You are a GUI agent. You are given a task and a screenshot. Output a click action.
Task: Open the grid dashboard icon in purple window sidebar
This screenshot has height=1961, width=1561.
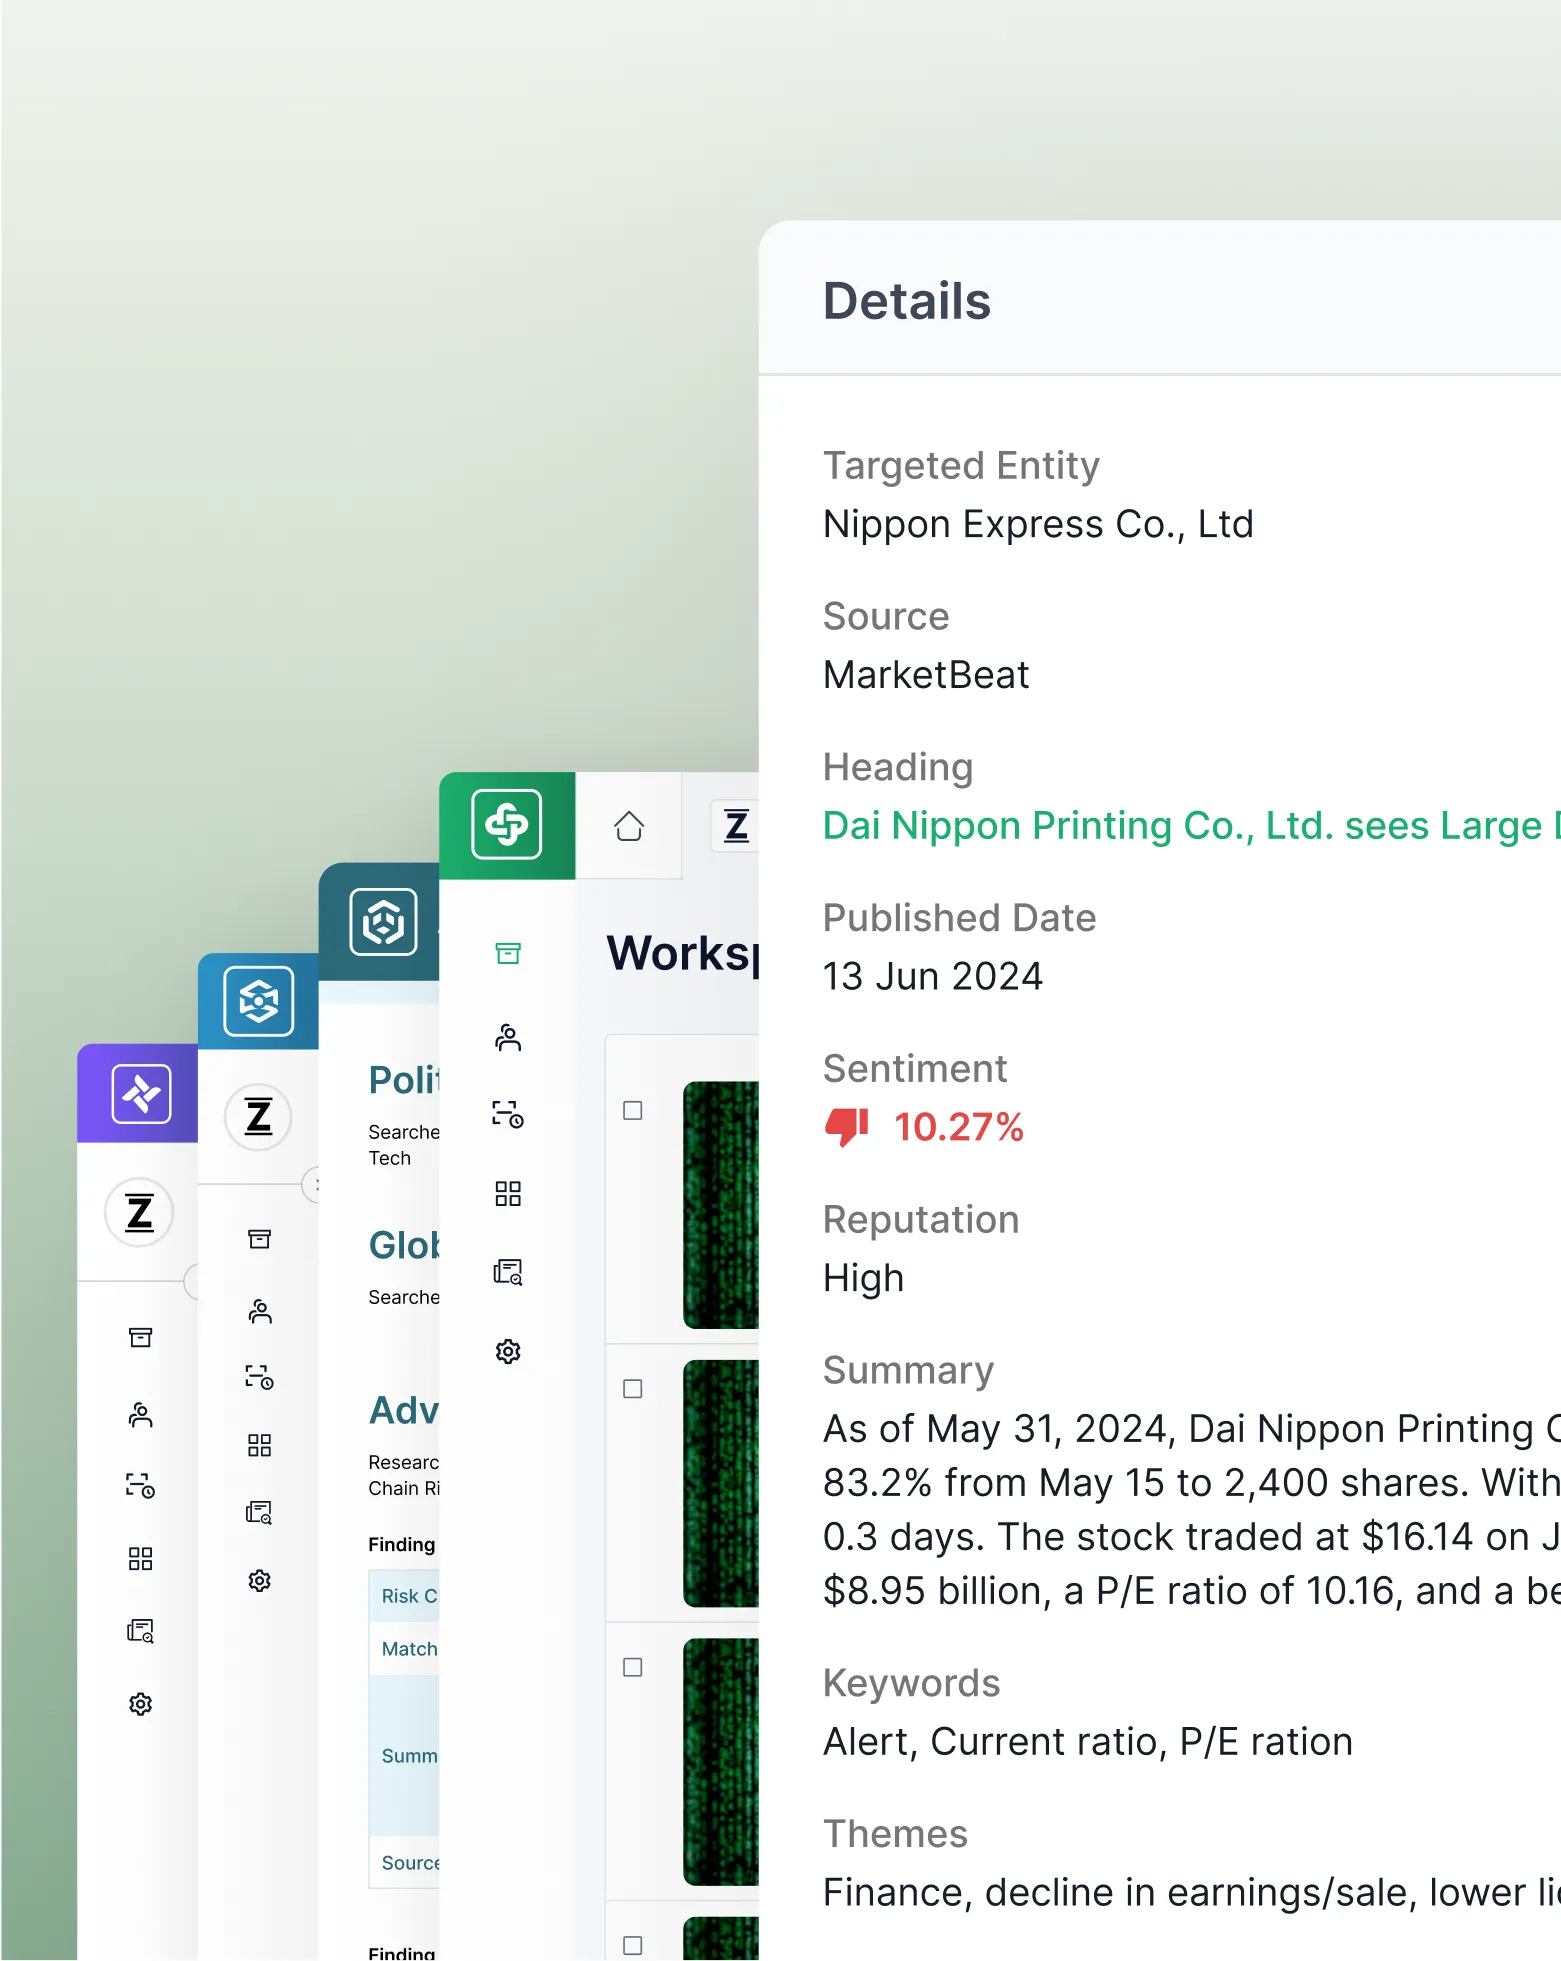point(141,1558)
